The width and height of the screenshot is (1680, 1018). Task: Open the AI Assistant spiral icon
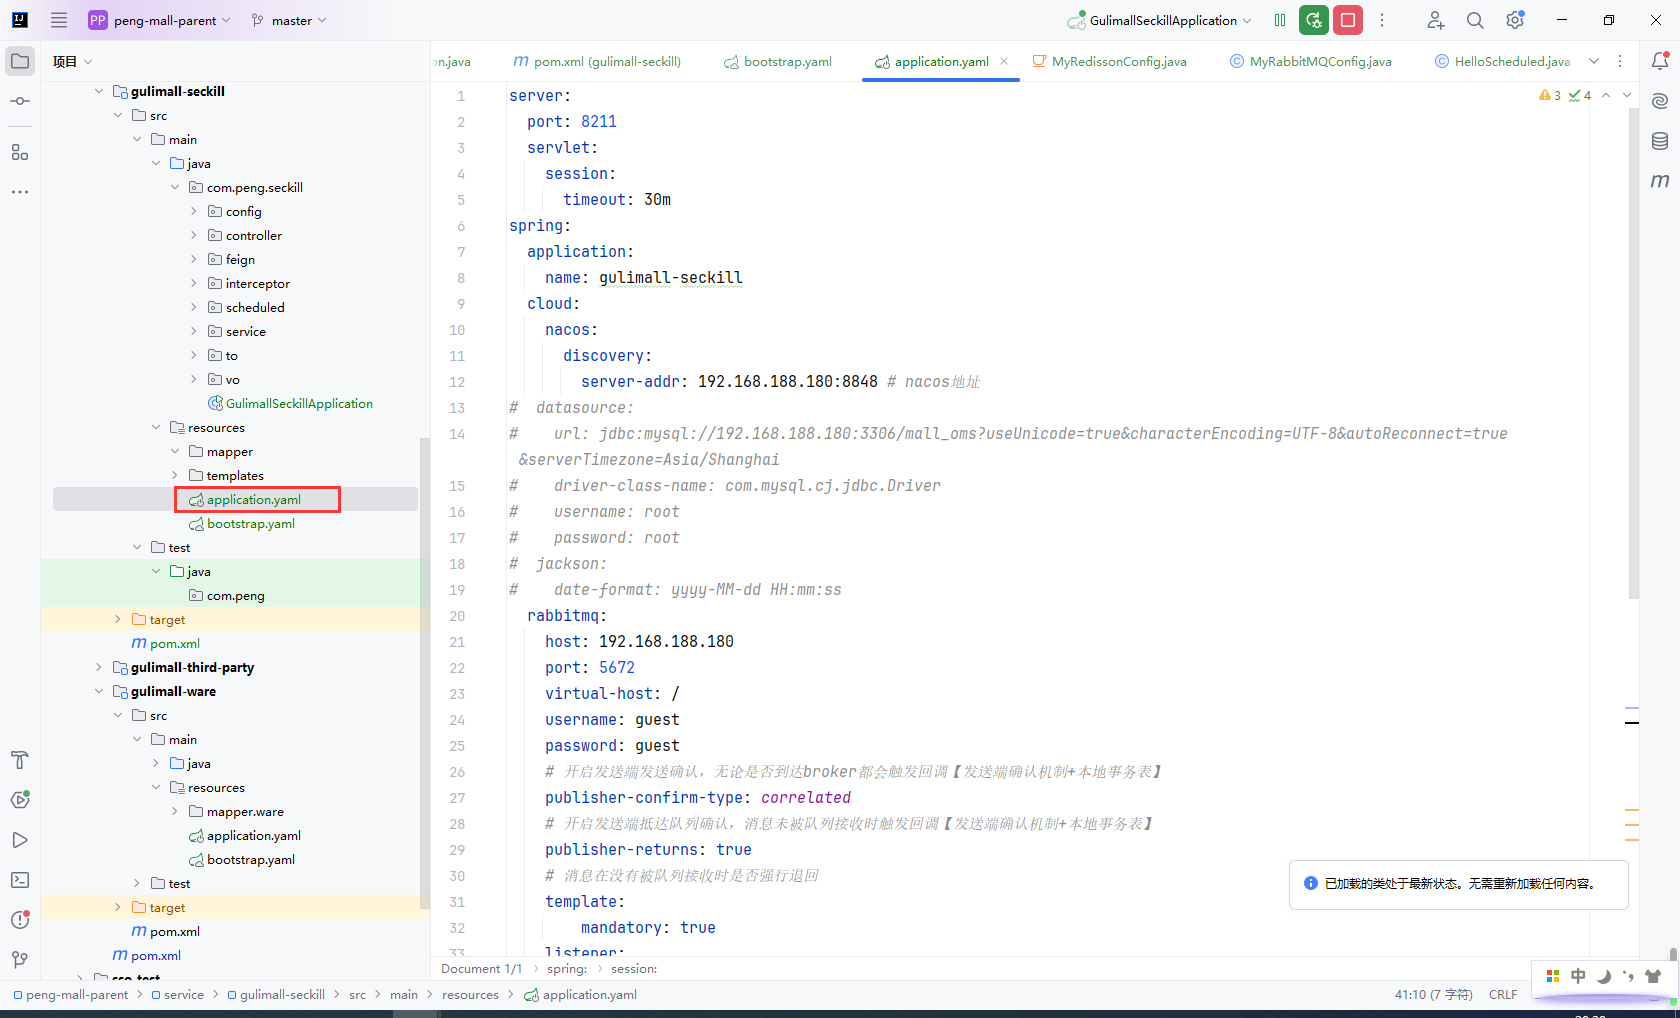(1660, 101)
